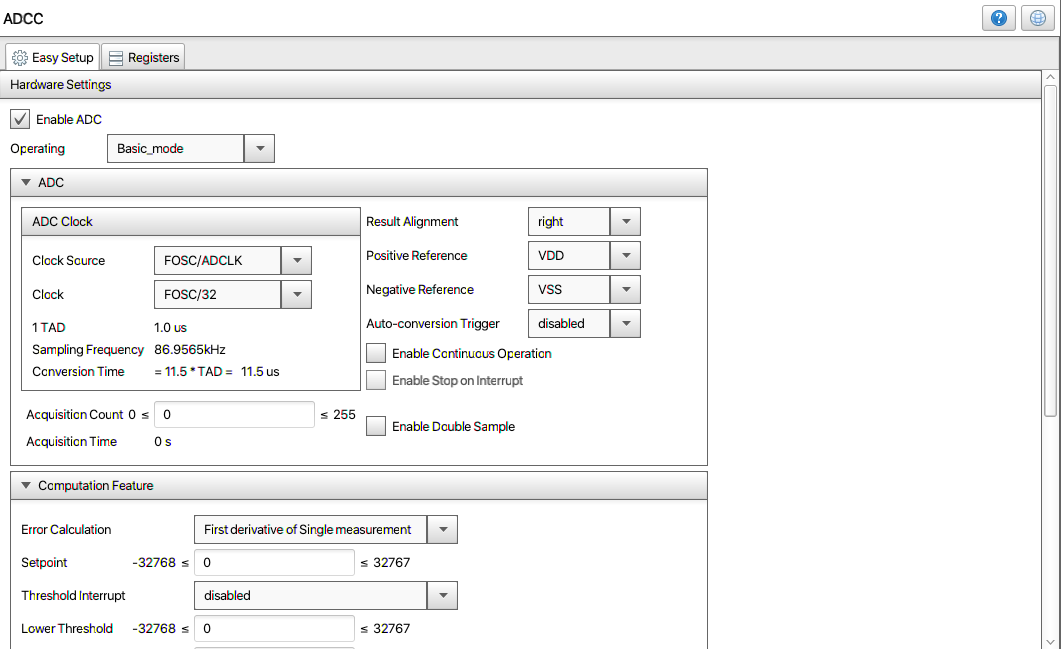This screenshot has width=1061, height=649.
Task: Click the gear icon on the Easy Setup tab
Action: click(20, 57)
